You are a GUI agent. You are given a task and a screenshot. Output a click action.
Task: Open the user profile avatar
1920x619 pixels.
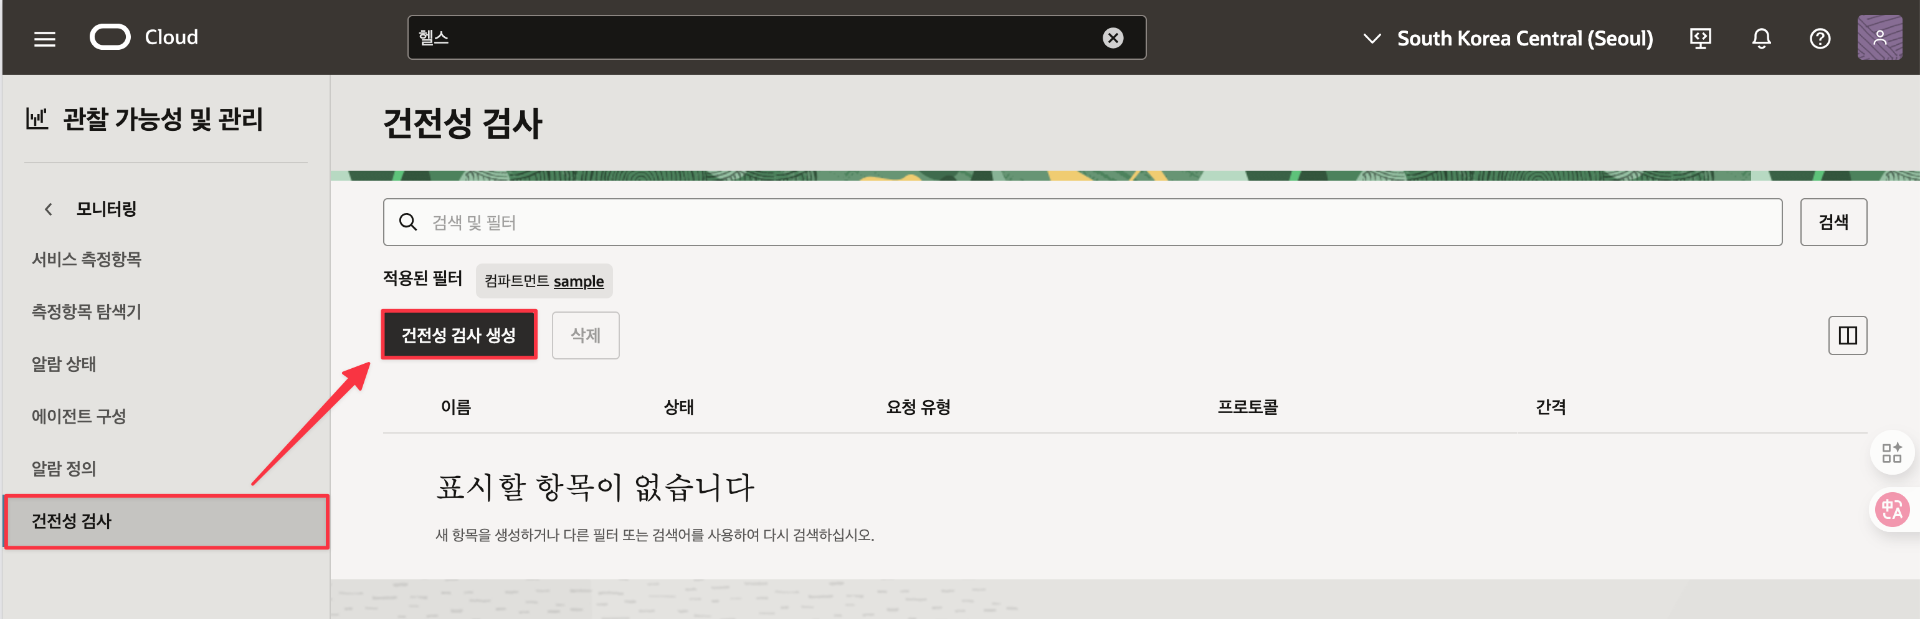click(1879, 38)
